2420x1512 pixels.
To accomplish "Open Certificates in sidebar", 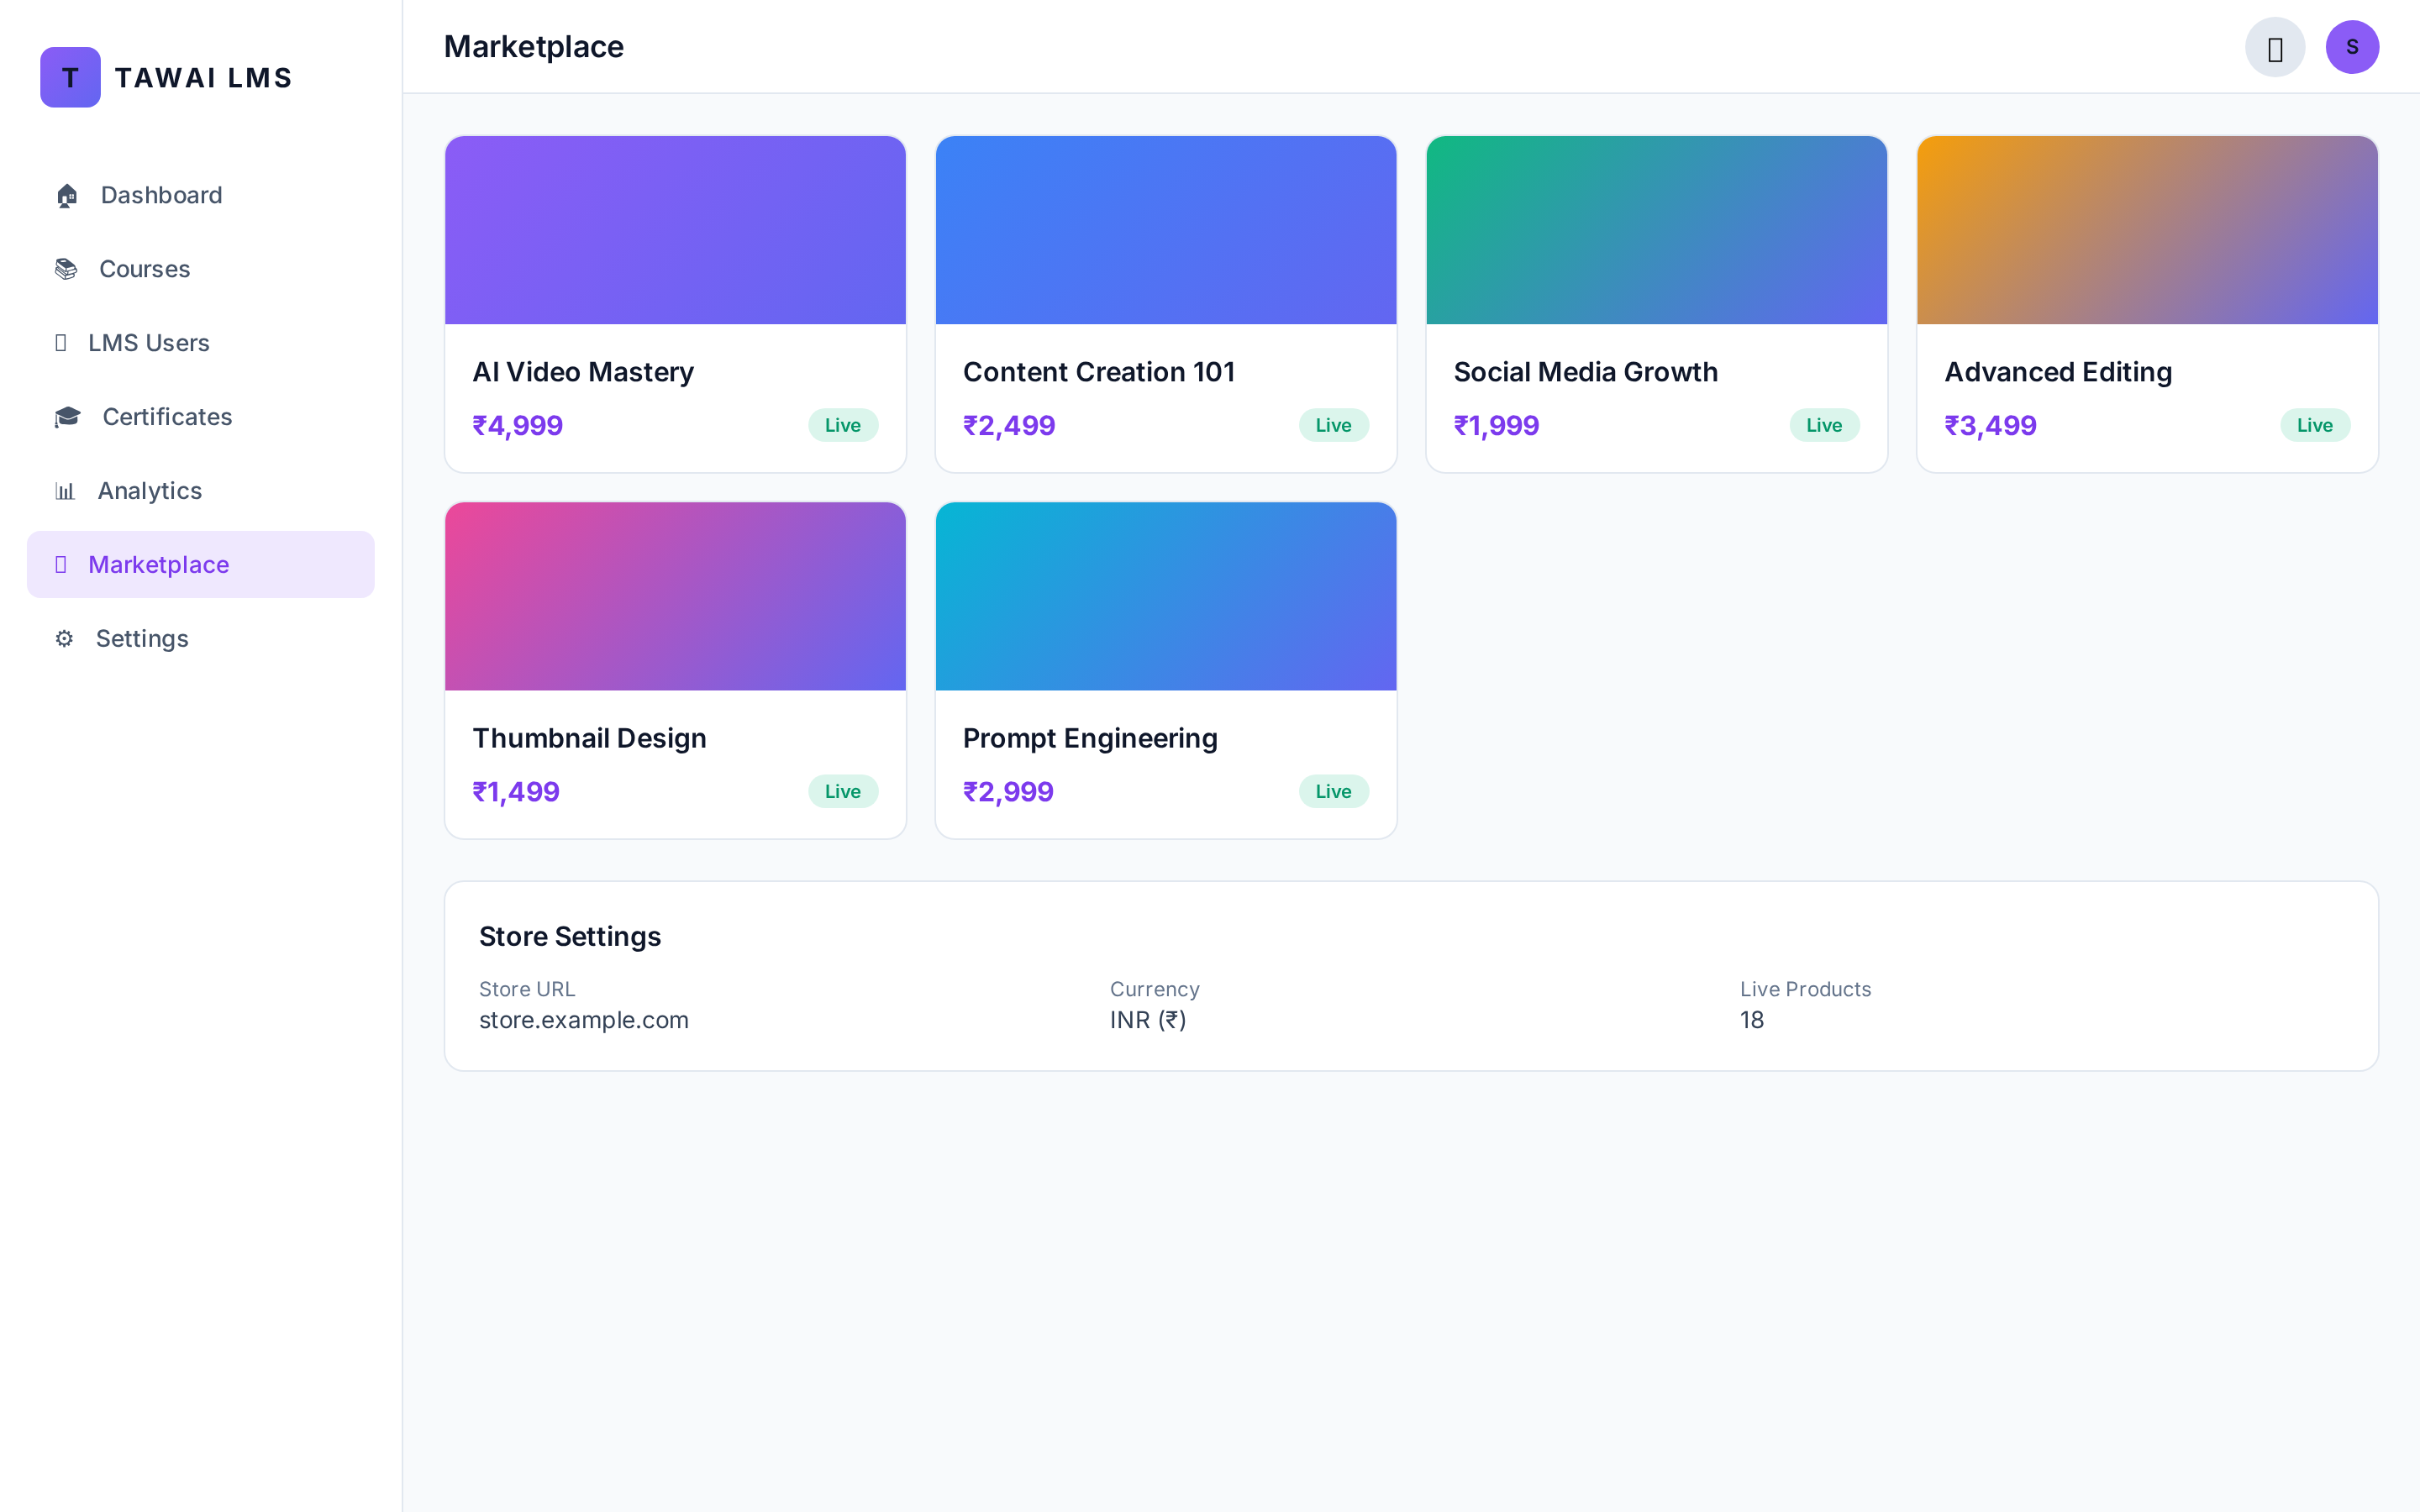I will (201, 417).
